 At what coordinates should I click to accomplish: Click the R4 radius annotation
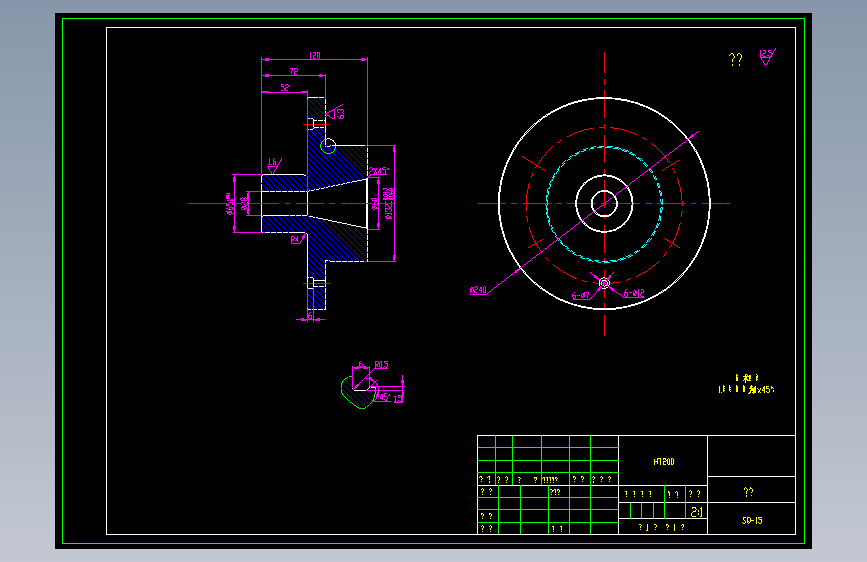point(297,240)
